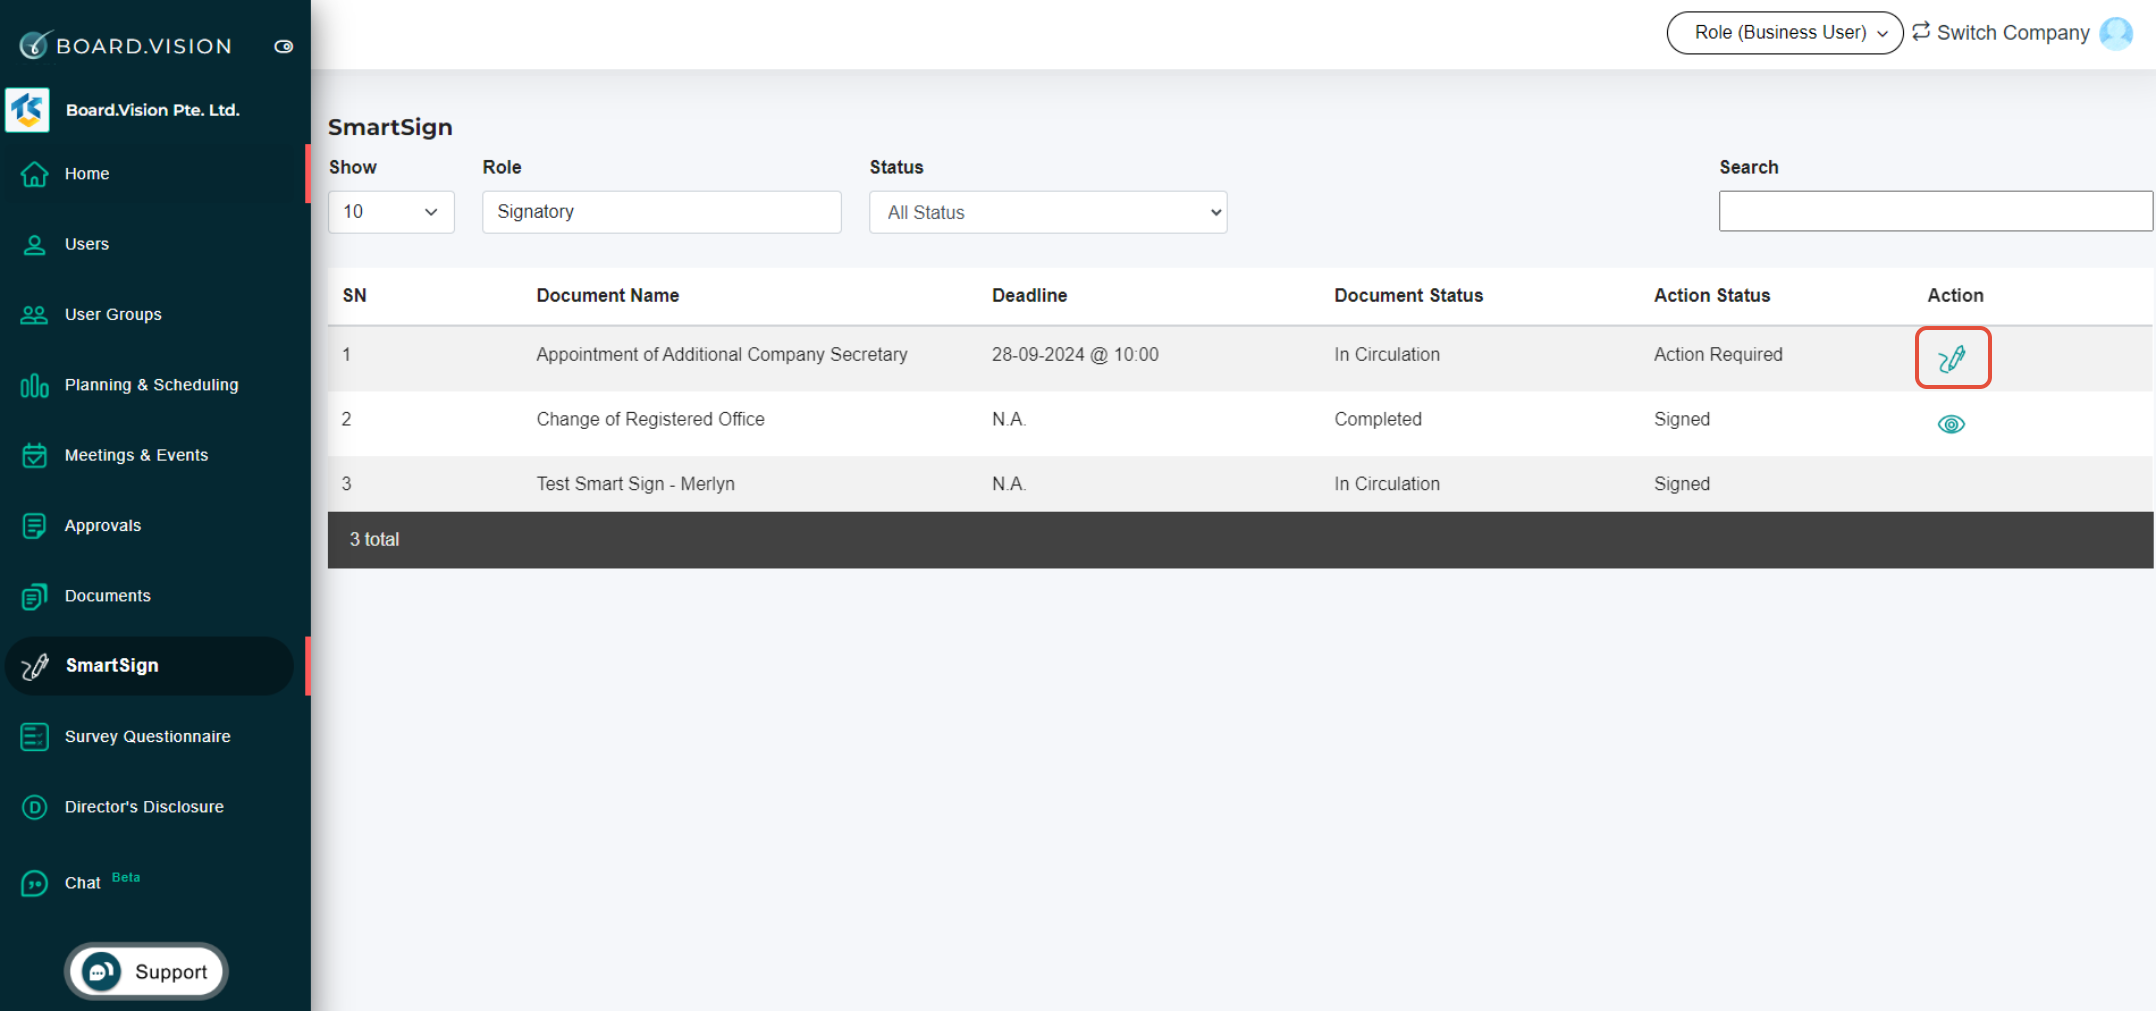Click the switch arrows icon beside Switch Company
Viewport: 2156px width, 1011px height.
click(1921, 31)
